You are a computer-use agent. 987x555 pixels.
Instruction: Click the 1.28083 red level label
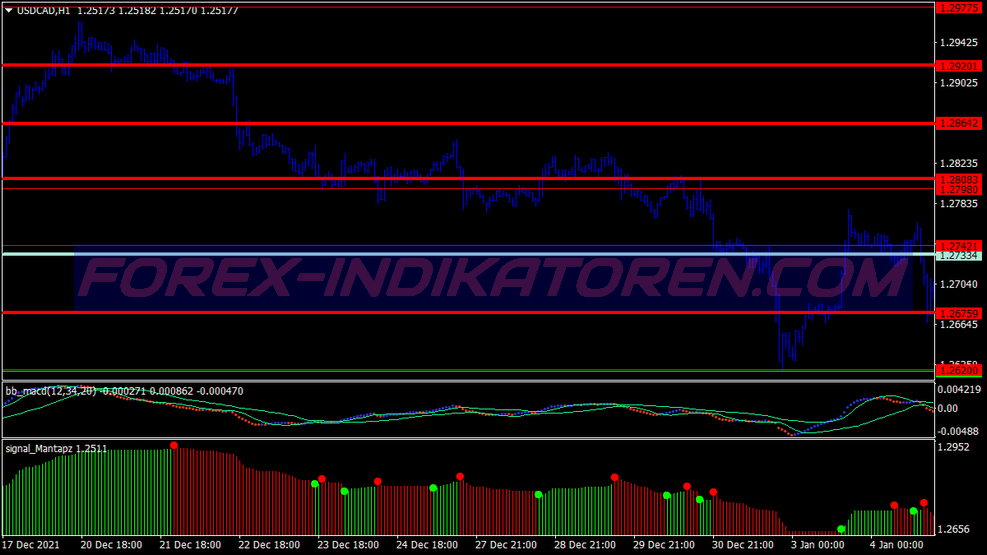[x=959, y=180]
